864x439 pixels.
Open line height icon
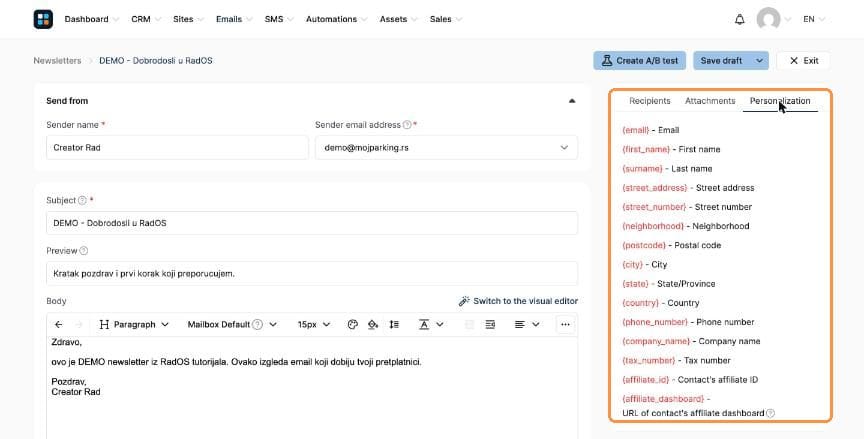click(x=393, y=324)
